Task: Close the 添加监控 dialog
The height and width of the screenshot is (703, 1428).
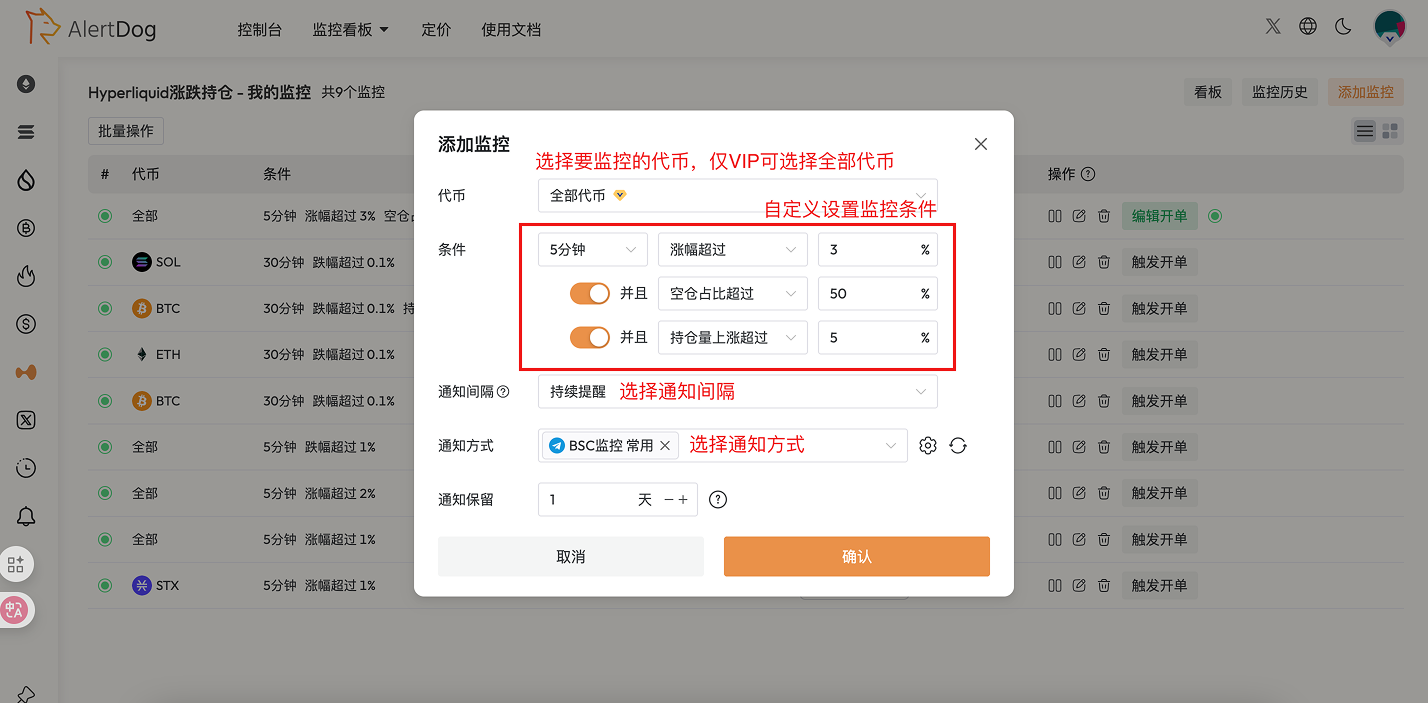Action: click(981, 144)
